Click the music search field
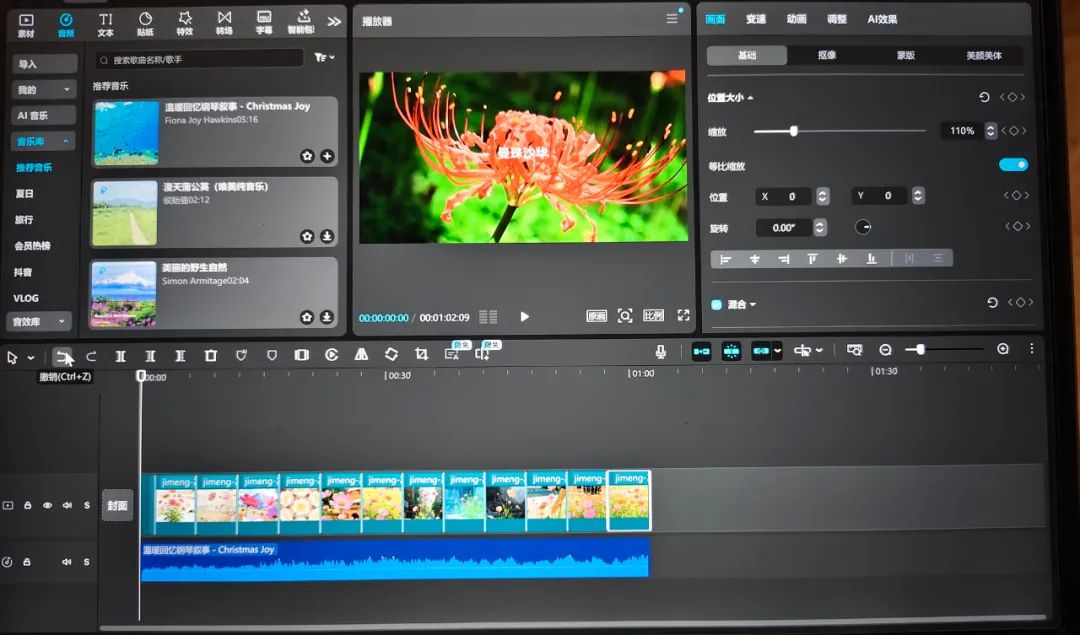 (x=199, y=60)
